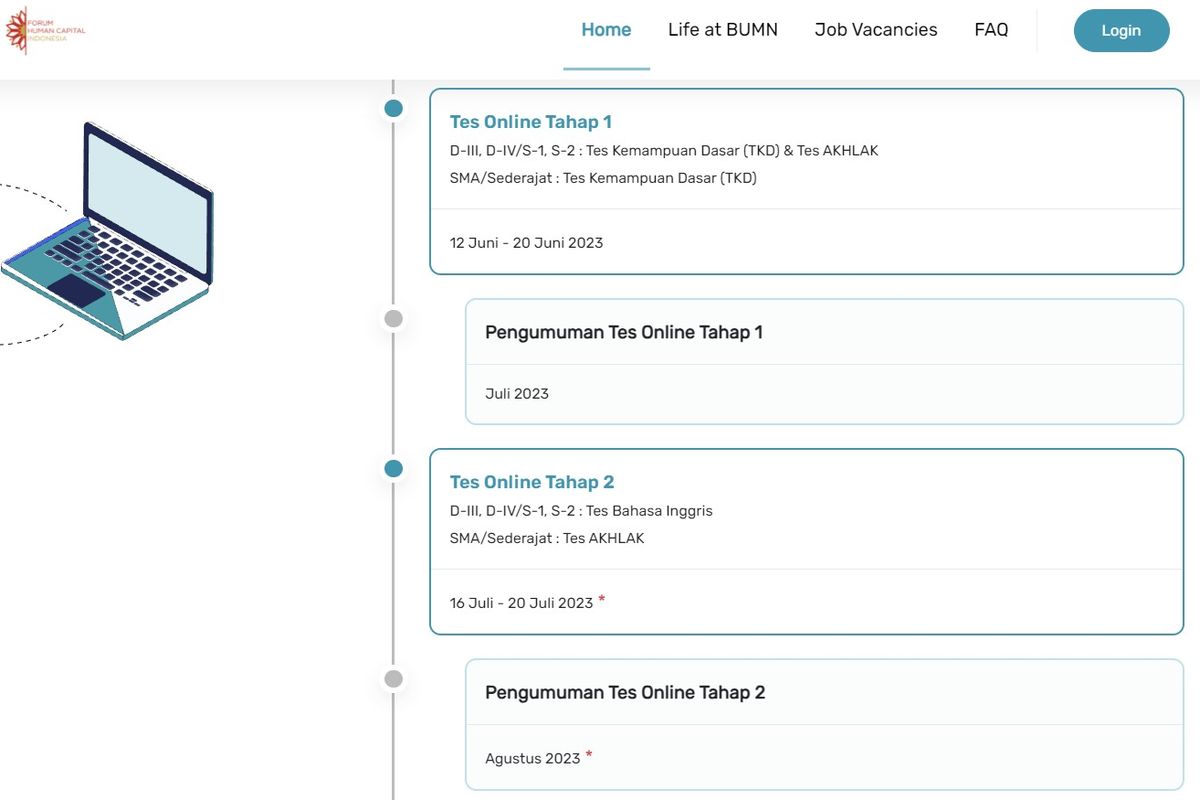Click the Juli 2023 announcement date
Screen dimensions: 1200x800
coord(516,394)
